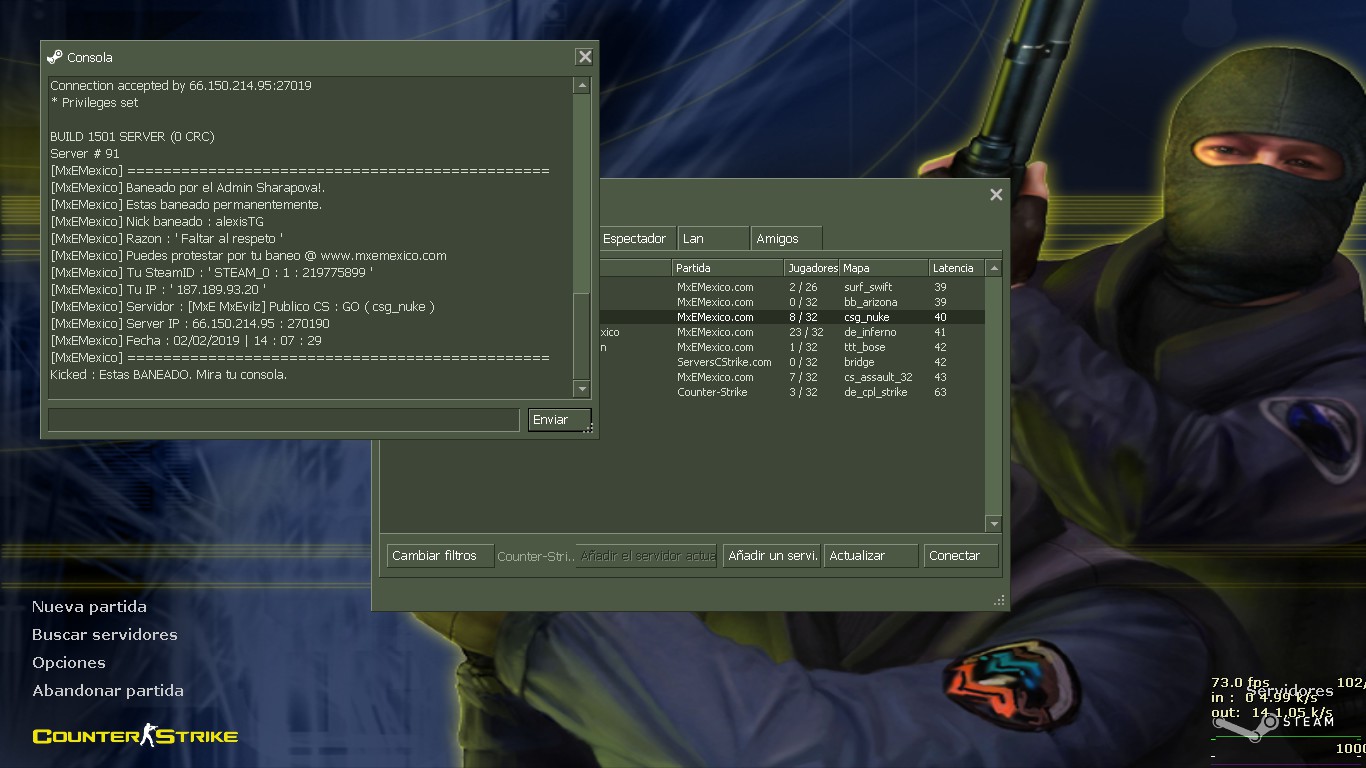Viewport: 1366px width, 768px height.
Task: Click console scrollbar up arrow
Action: tap(582, 86)
